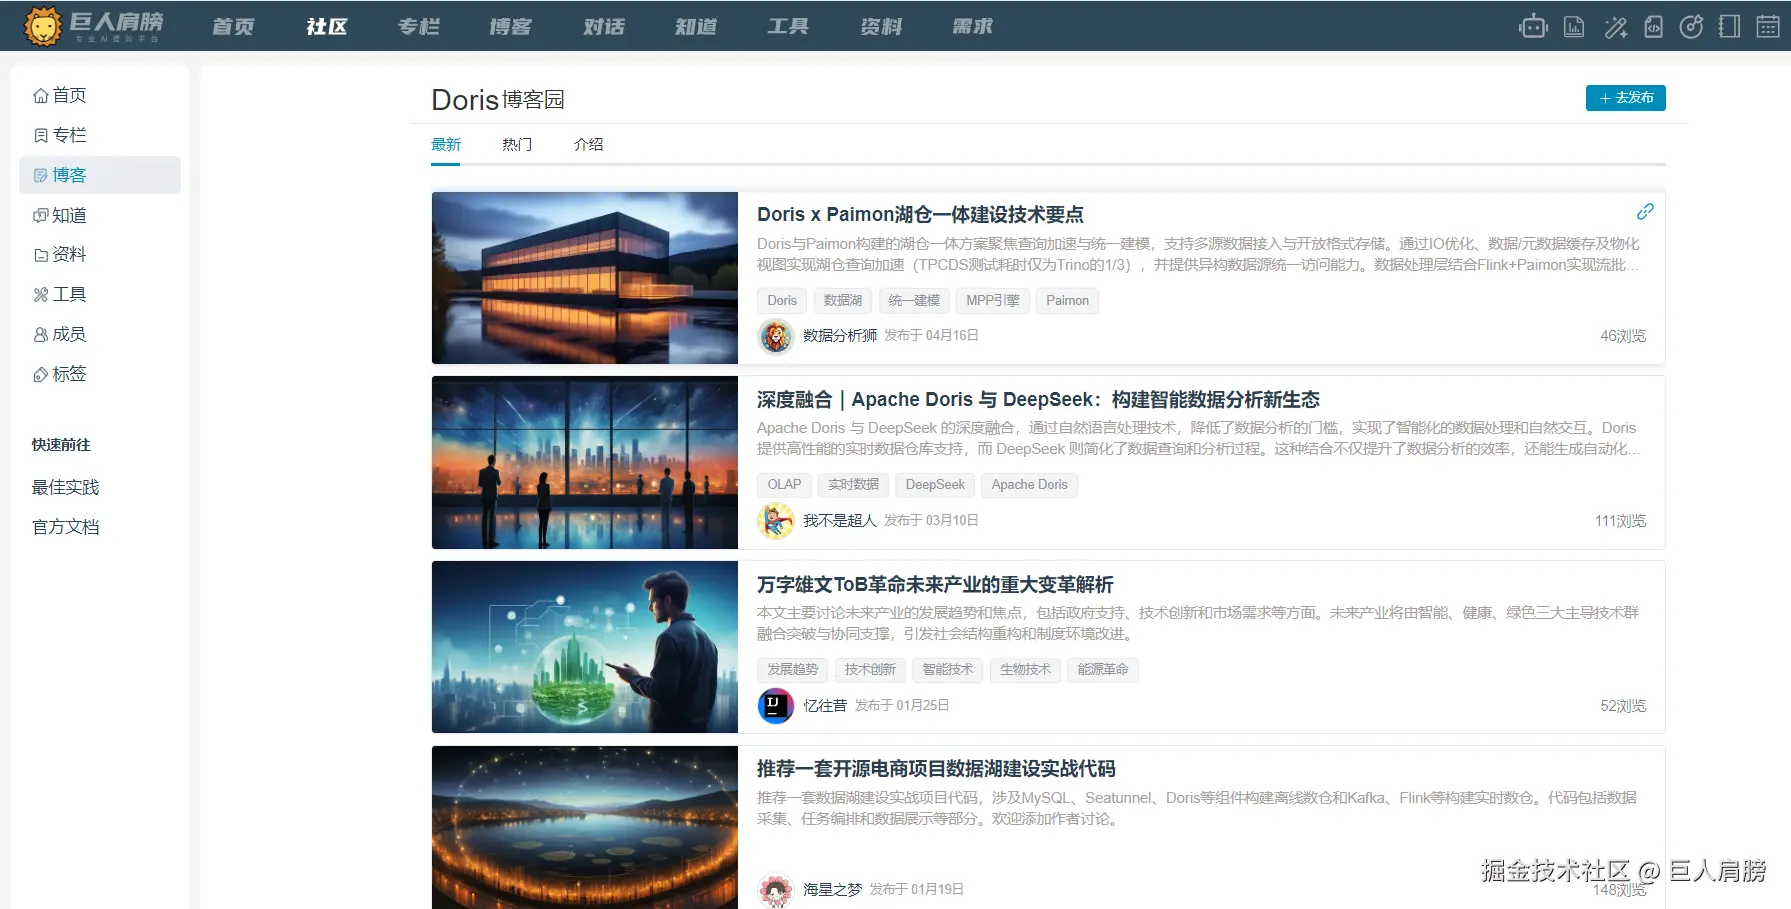The image size is (1791, 909).
Task: Go to 最佳实践 quick link
Action: tap(65, 487)
